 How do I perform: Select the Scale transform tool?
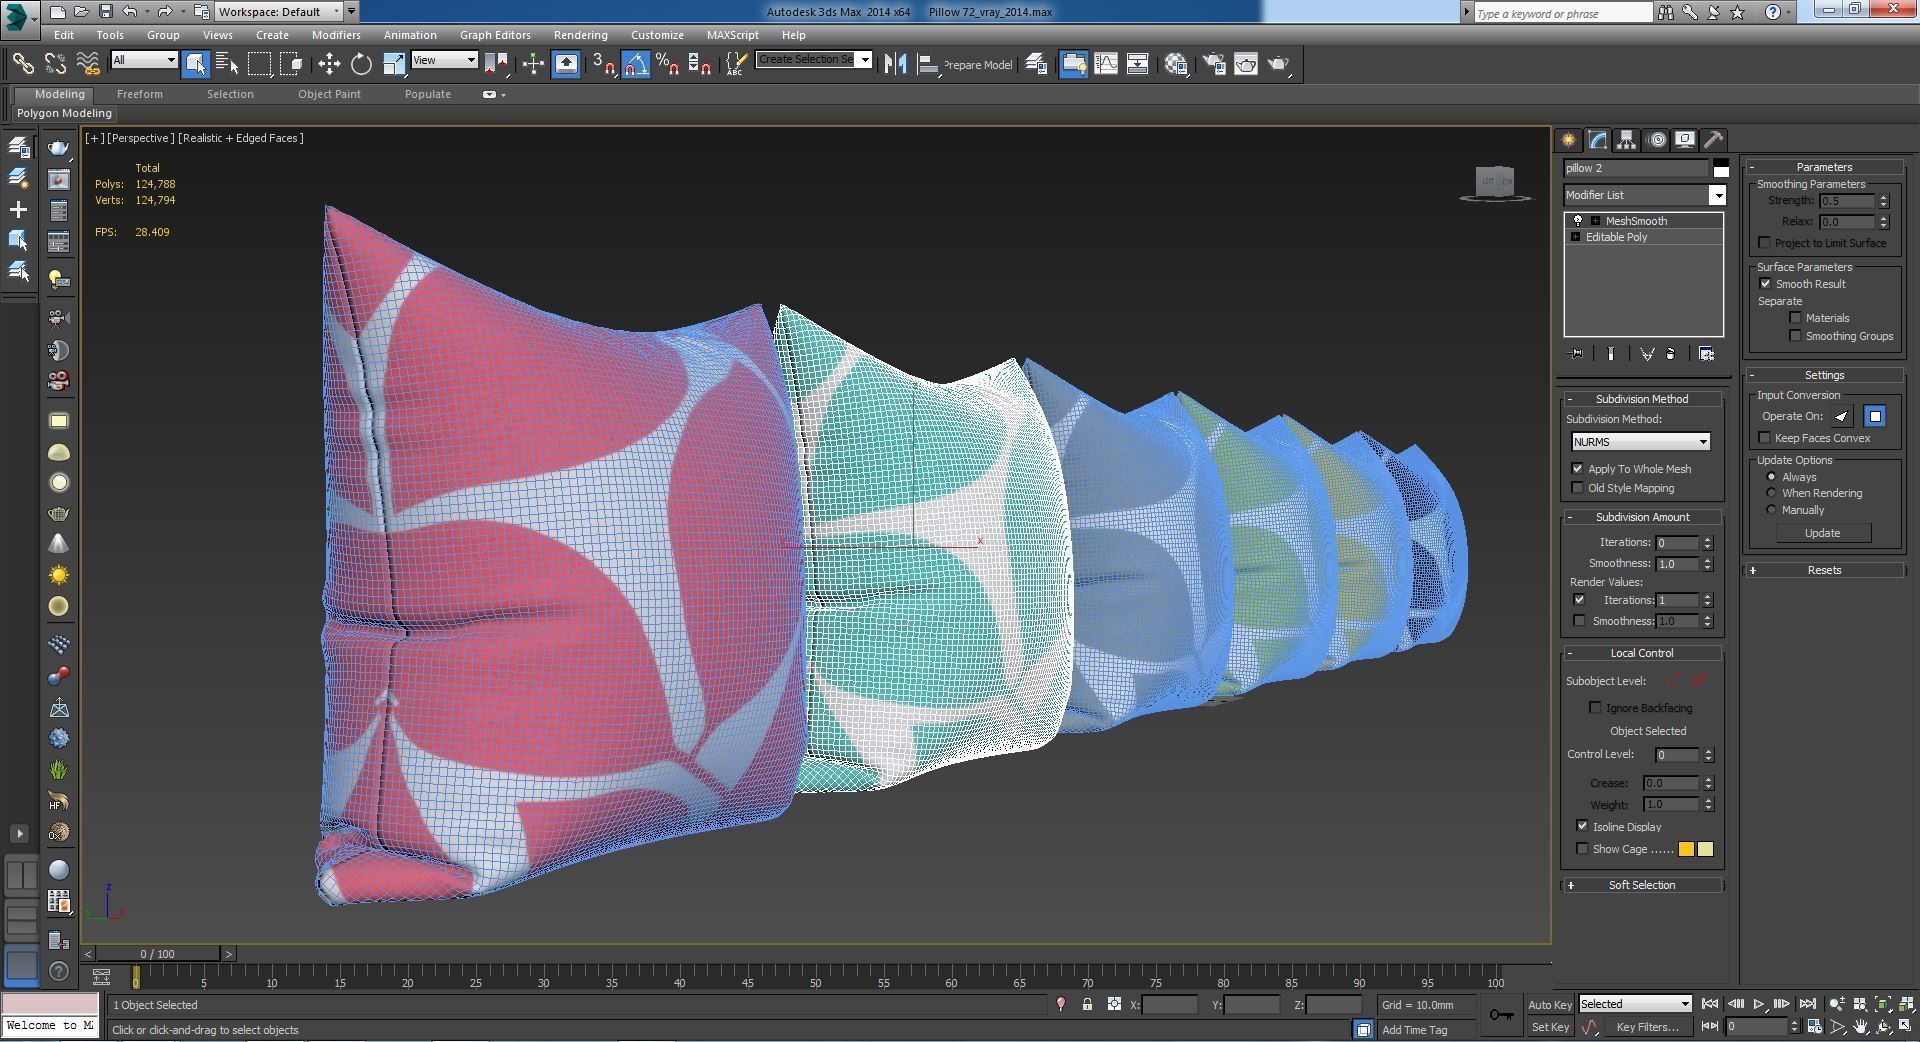point(394,64)
